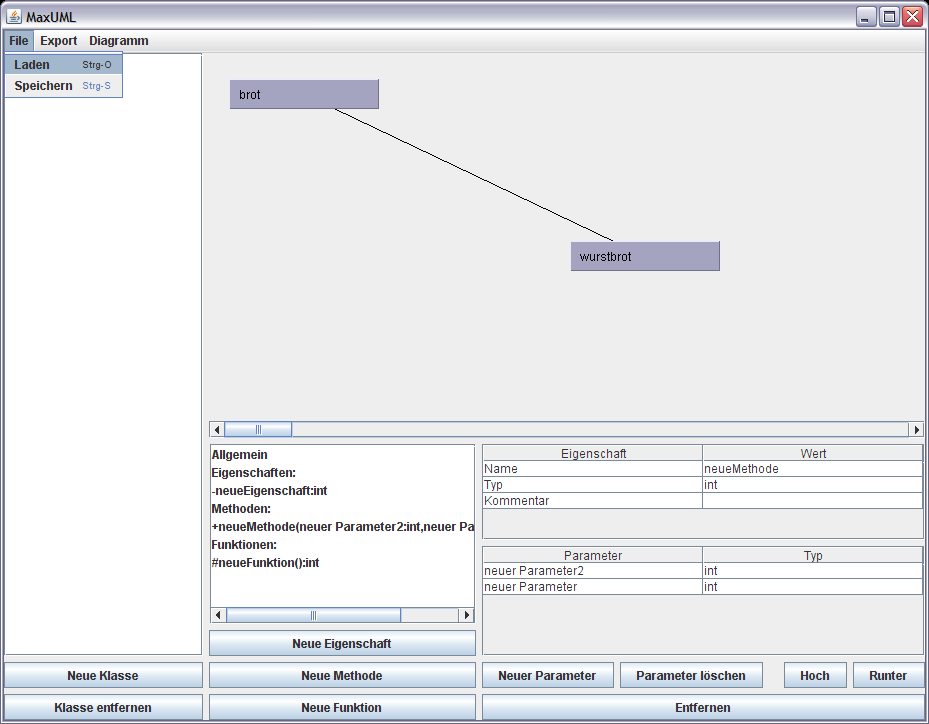Move item down with Runter button

click(888, 676)
